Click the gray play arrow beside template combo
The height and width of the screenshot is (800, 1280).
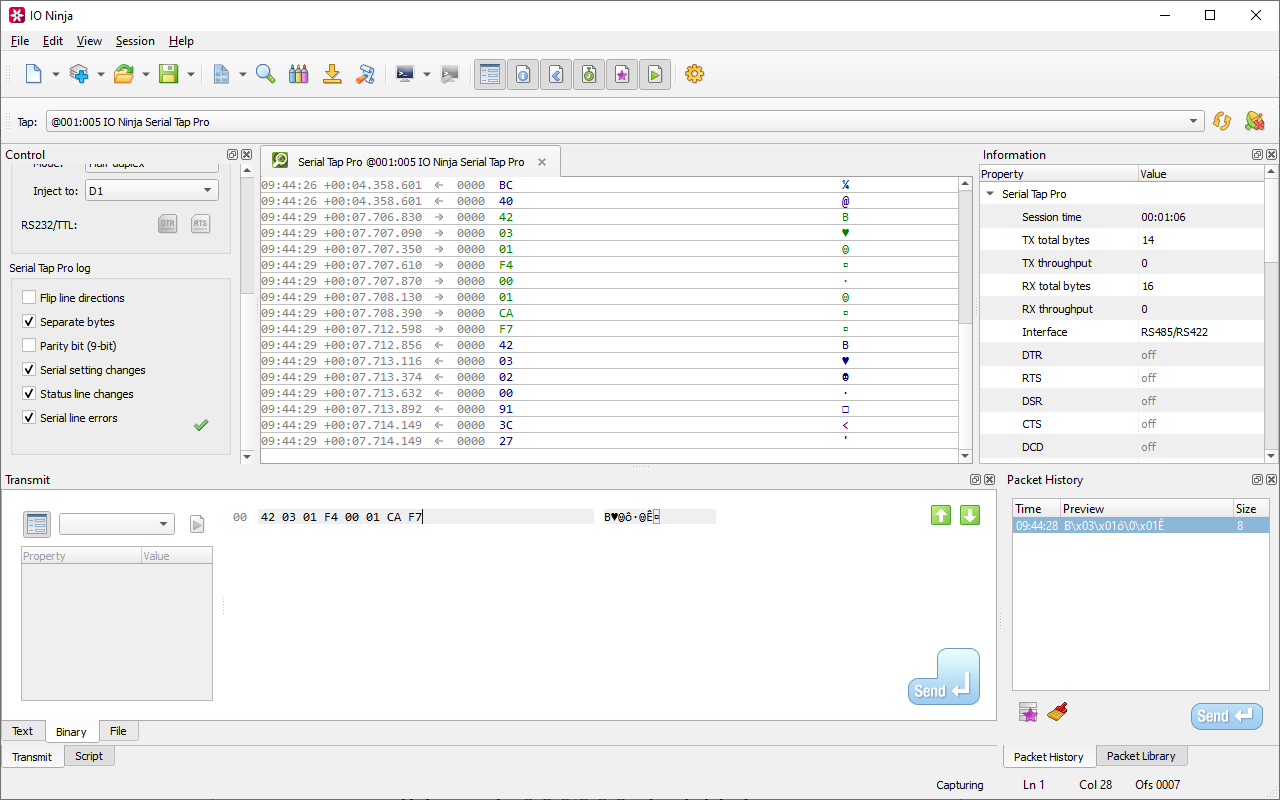197,524
